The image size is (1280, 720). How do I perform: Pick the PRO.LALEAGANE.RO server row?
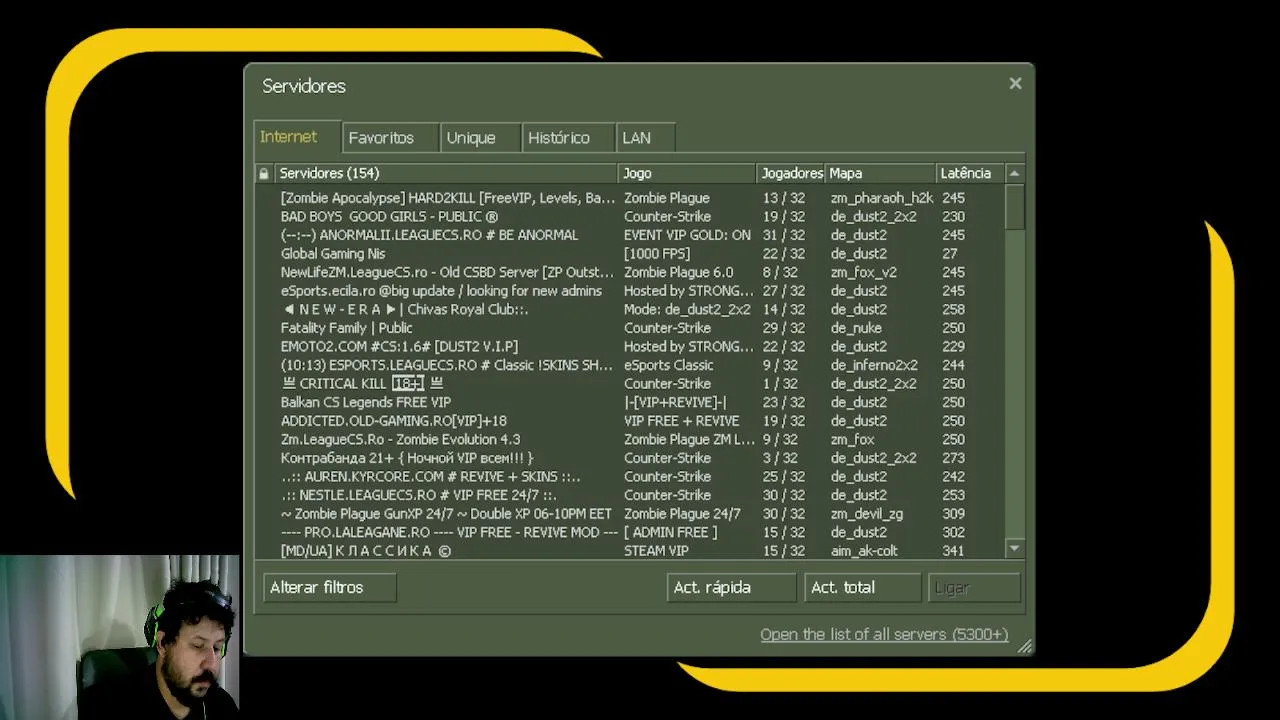[630, 532]
